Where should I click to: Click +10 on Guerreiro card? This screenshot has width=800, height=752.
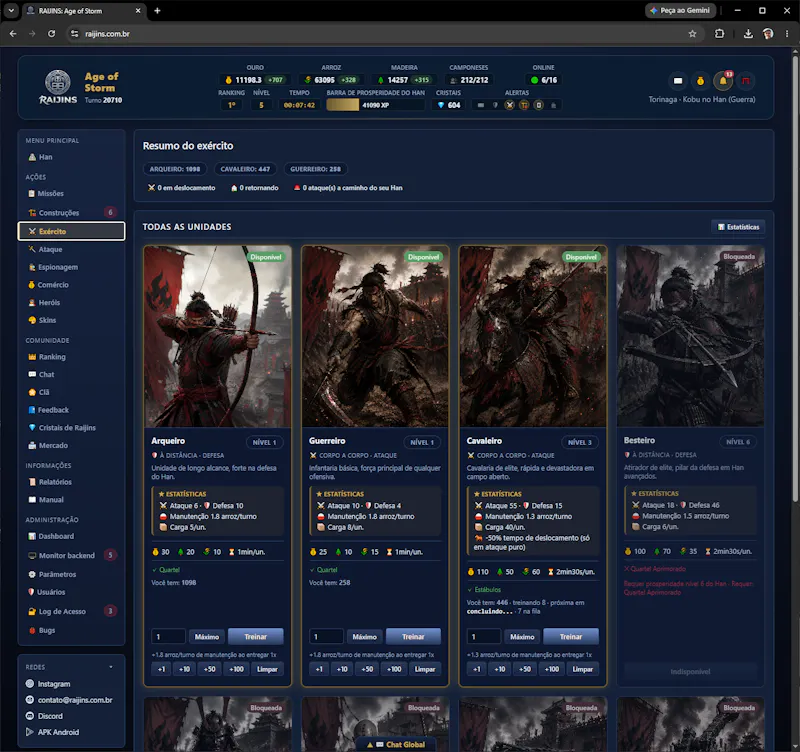[342, 669]
